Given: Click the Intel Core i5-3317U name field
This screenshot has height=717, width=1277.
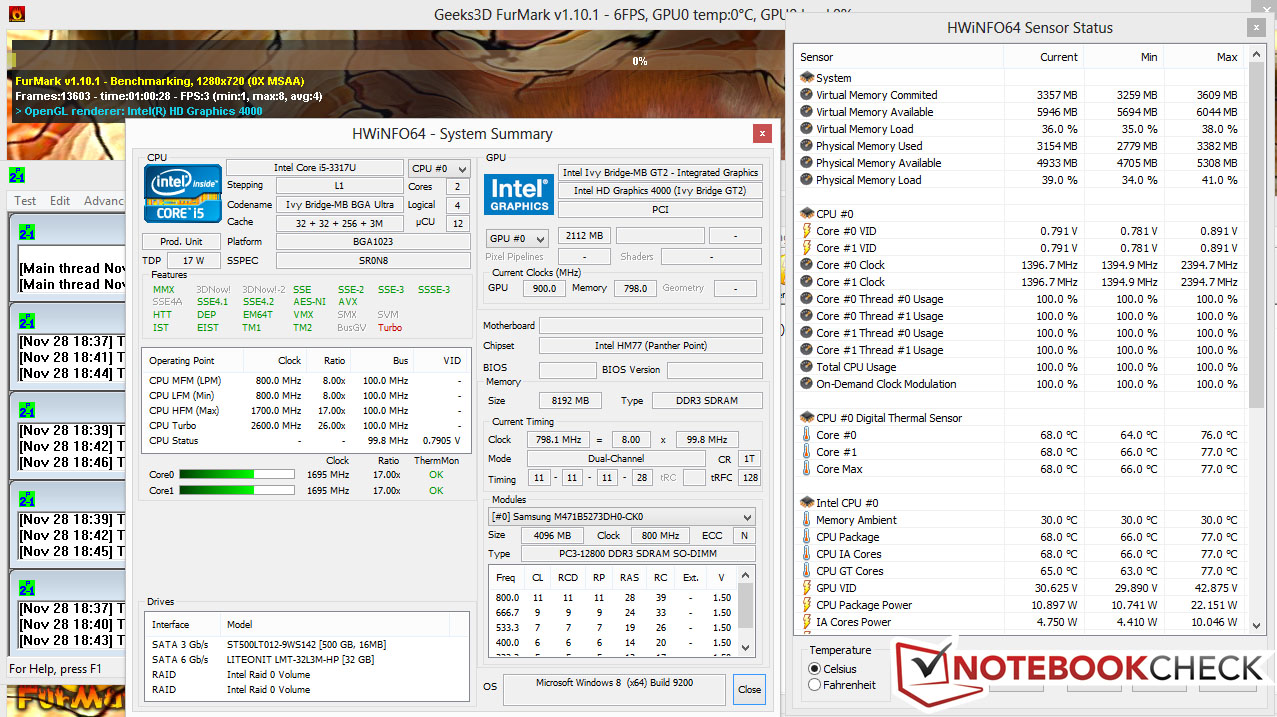Looking at the screenshot, I should pyautogui.click(x=313, y=167).
